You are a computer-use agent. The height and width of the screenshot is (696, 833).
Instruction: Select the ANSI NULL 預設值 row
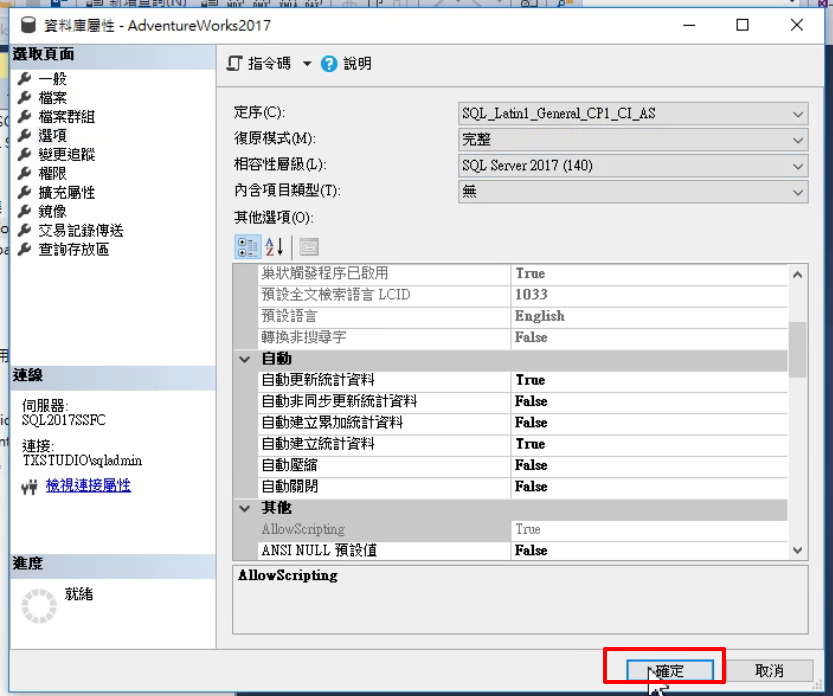coord(523,550)
